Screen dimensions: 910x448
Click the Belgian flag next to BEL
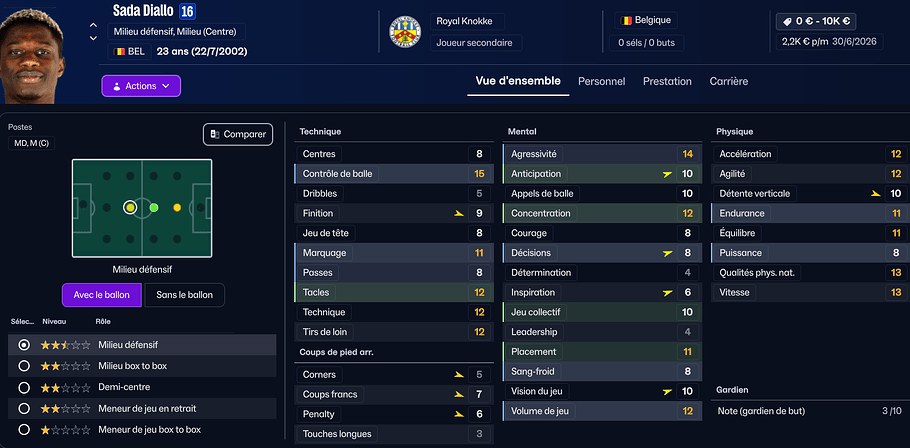pyautogui.click(x=120, y=51)
